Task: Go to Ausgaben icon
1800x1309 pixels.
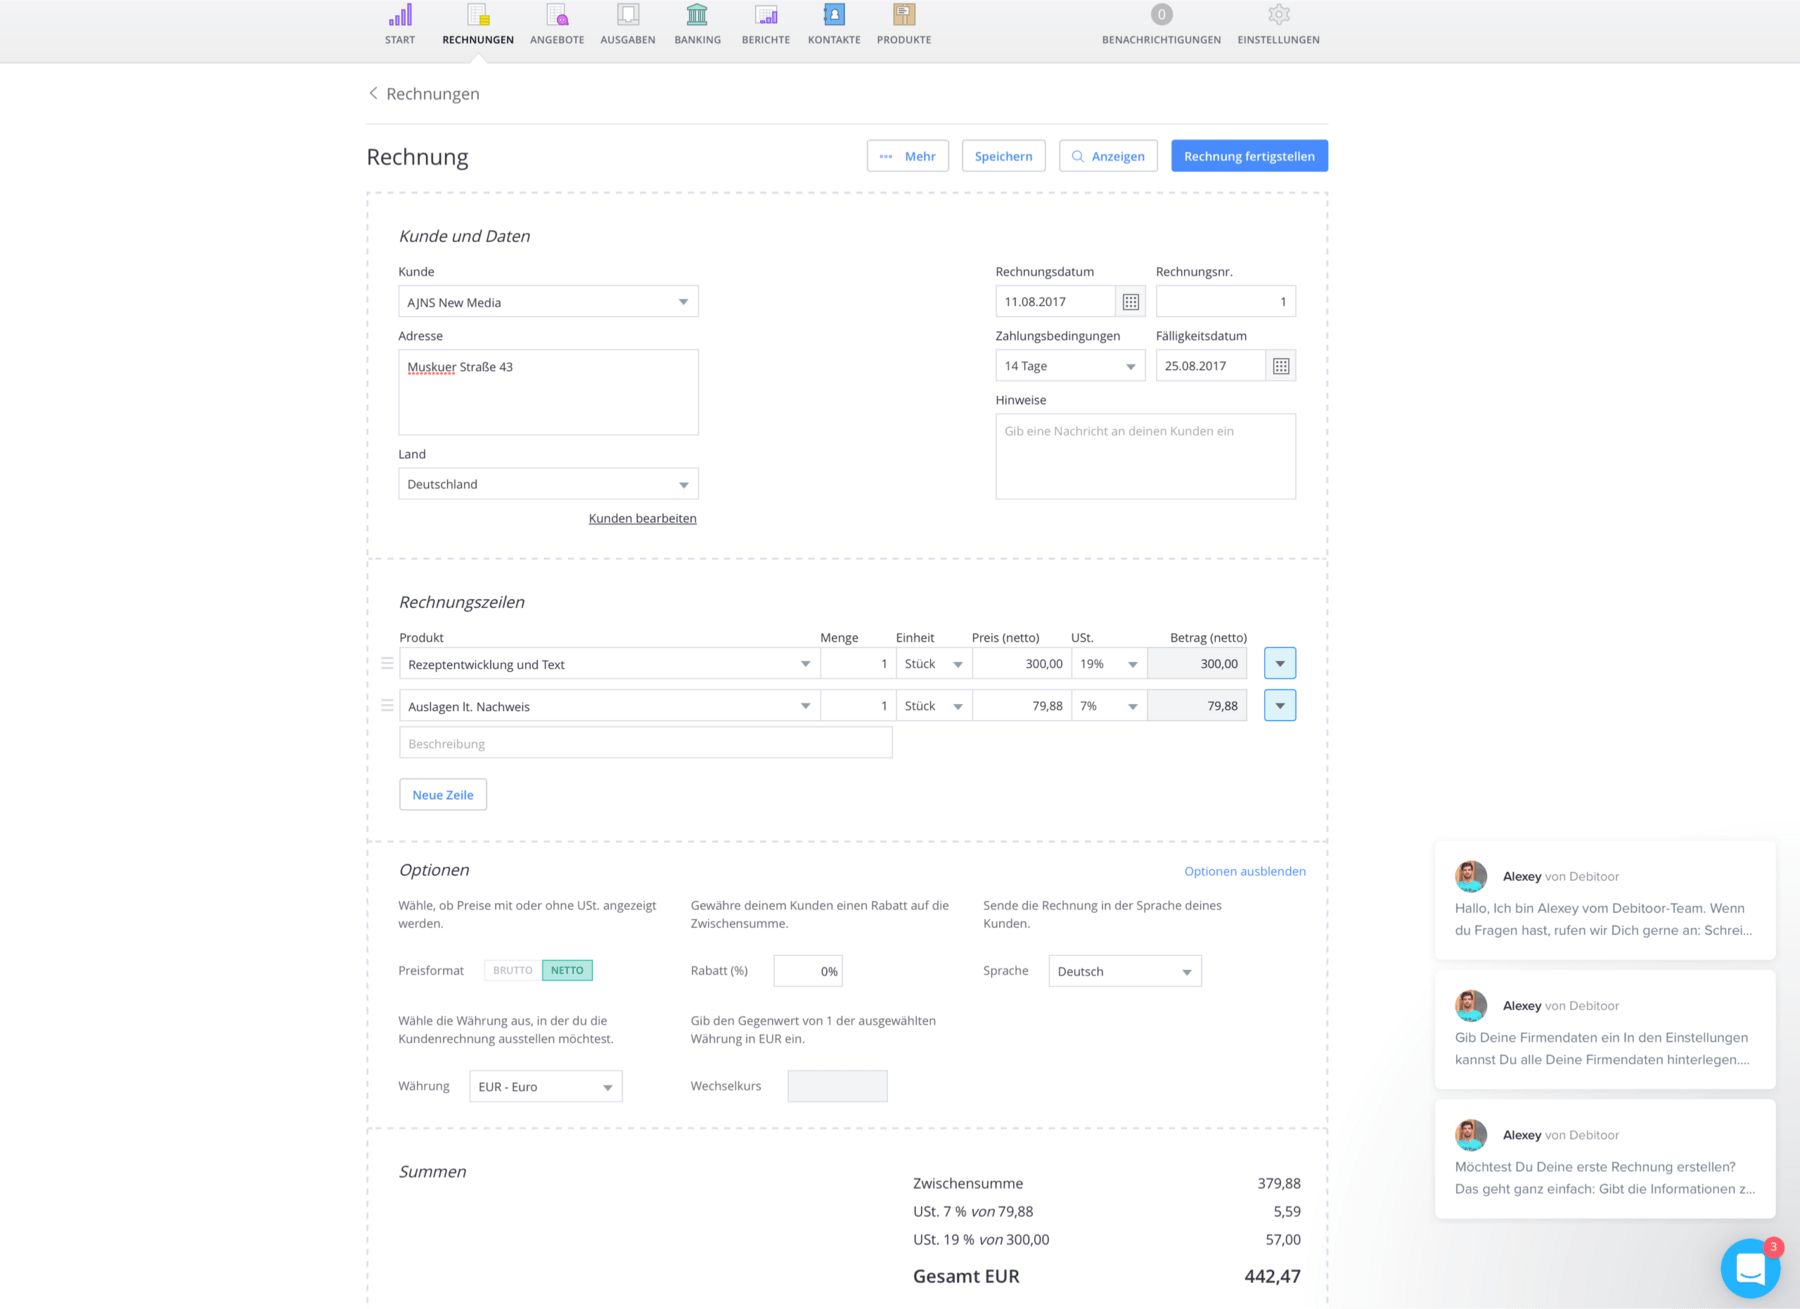Action: [x=628, y=16]
